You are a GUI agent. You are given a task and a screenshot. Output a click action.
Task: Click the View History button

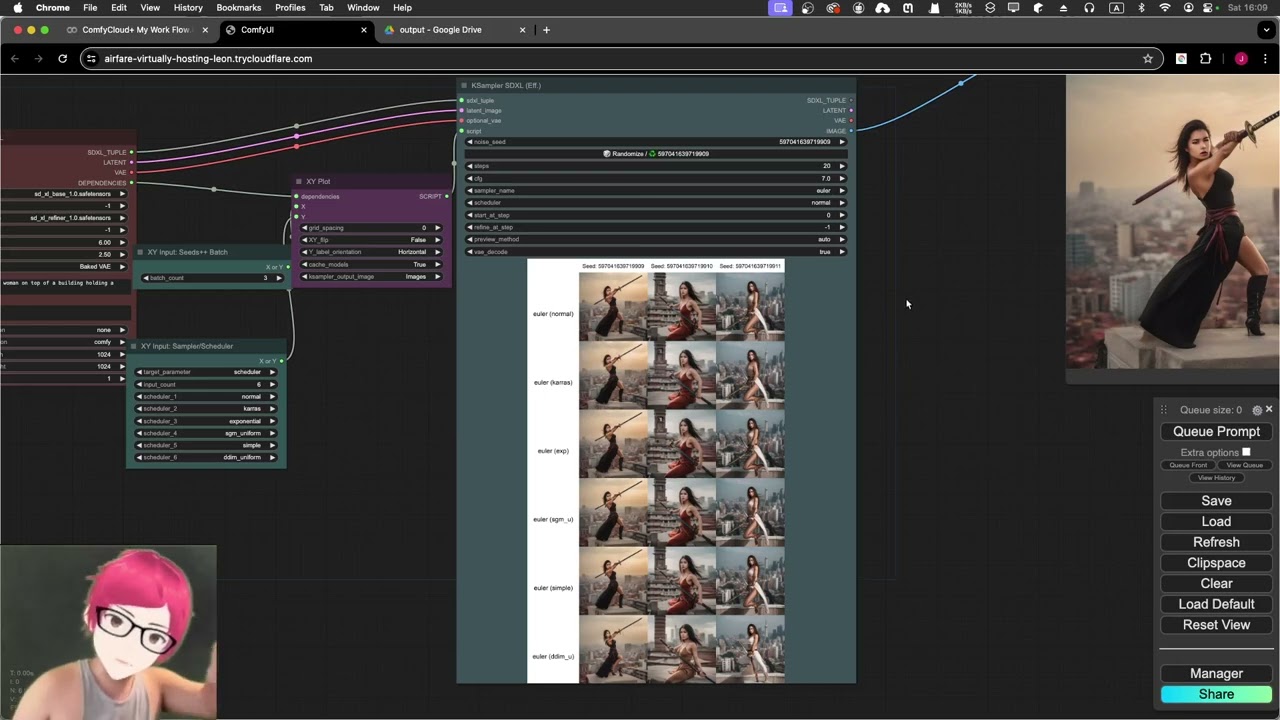coord(1216,478)
